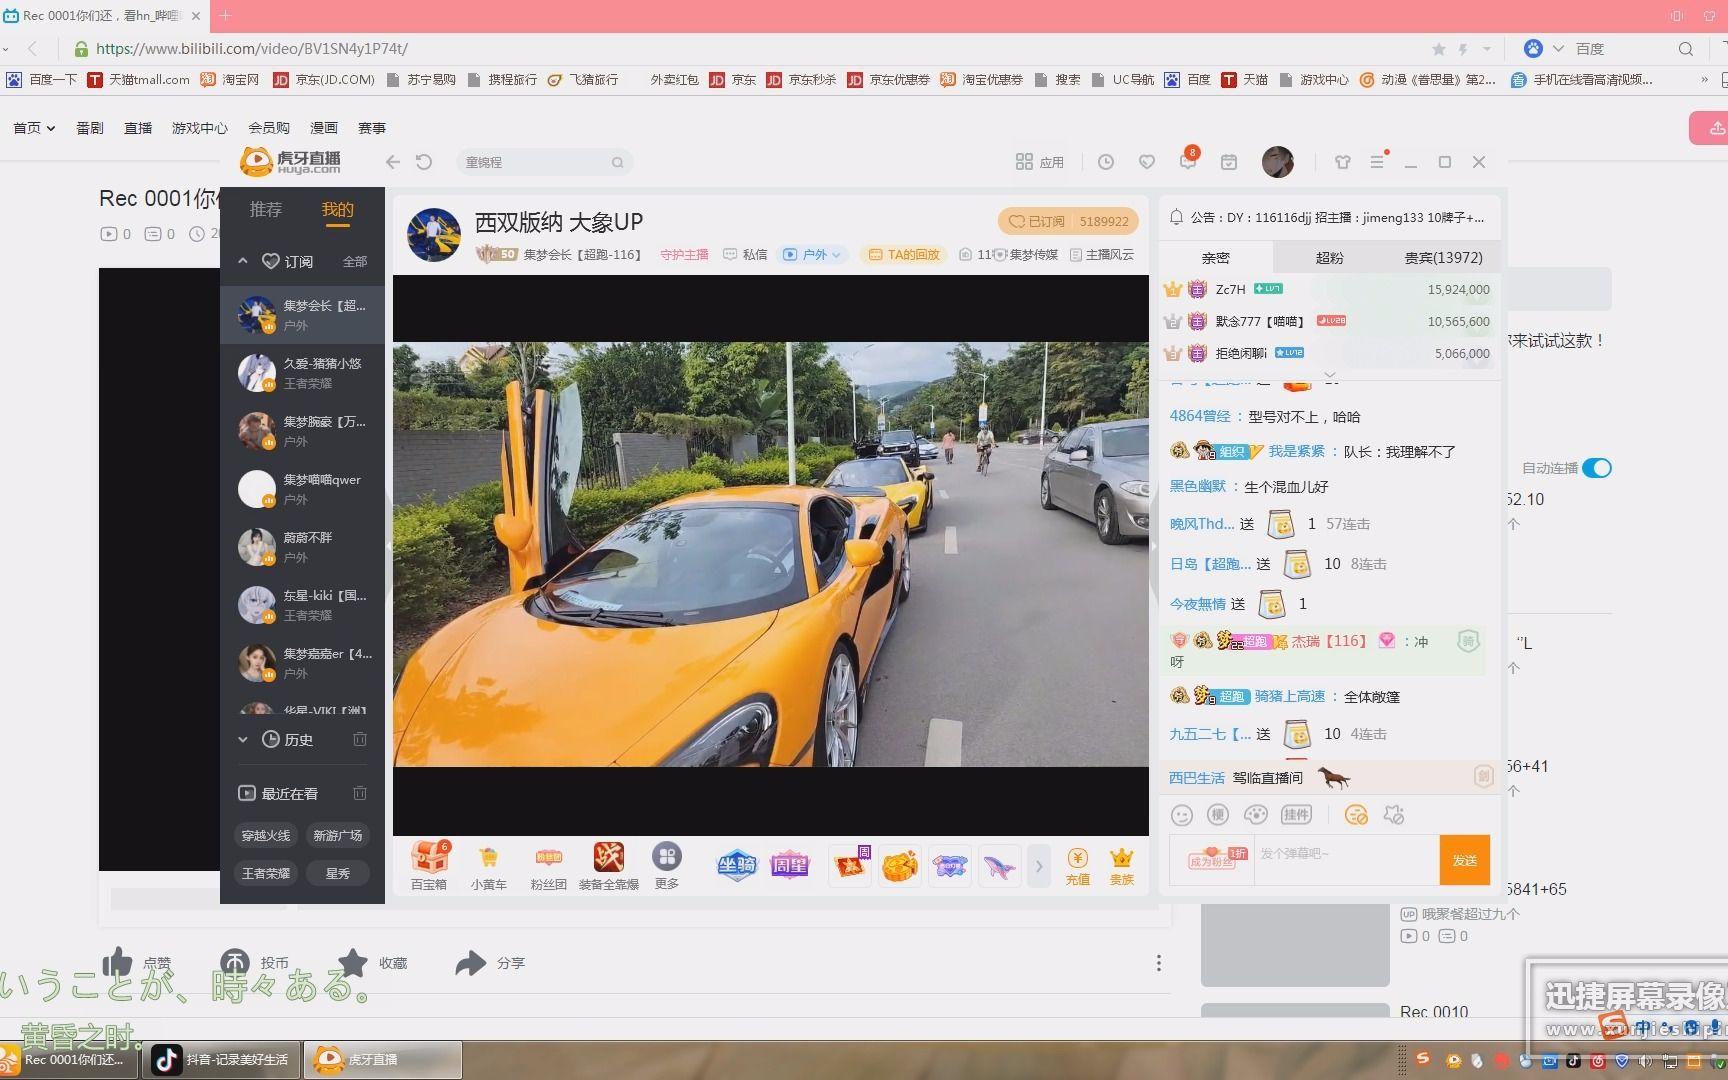The image size is (1728, 1080).
Task: Switch to 推荐 tab
Action: pyautogui.click(x=266, y=209)
